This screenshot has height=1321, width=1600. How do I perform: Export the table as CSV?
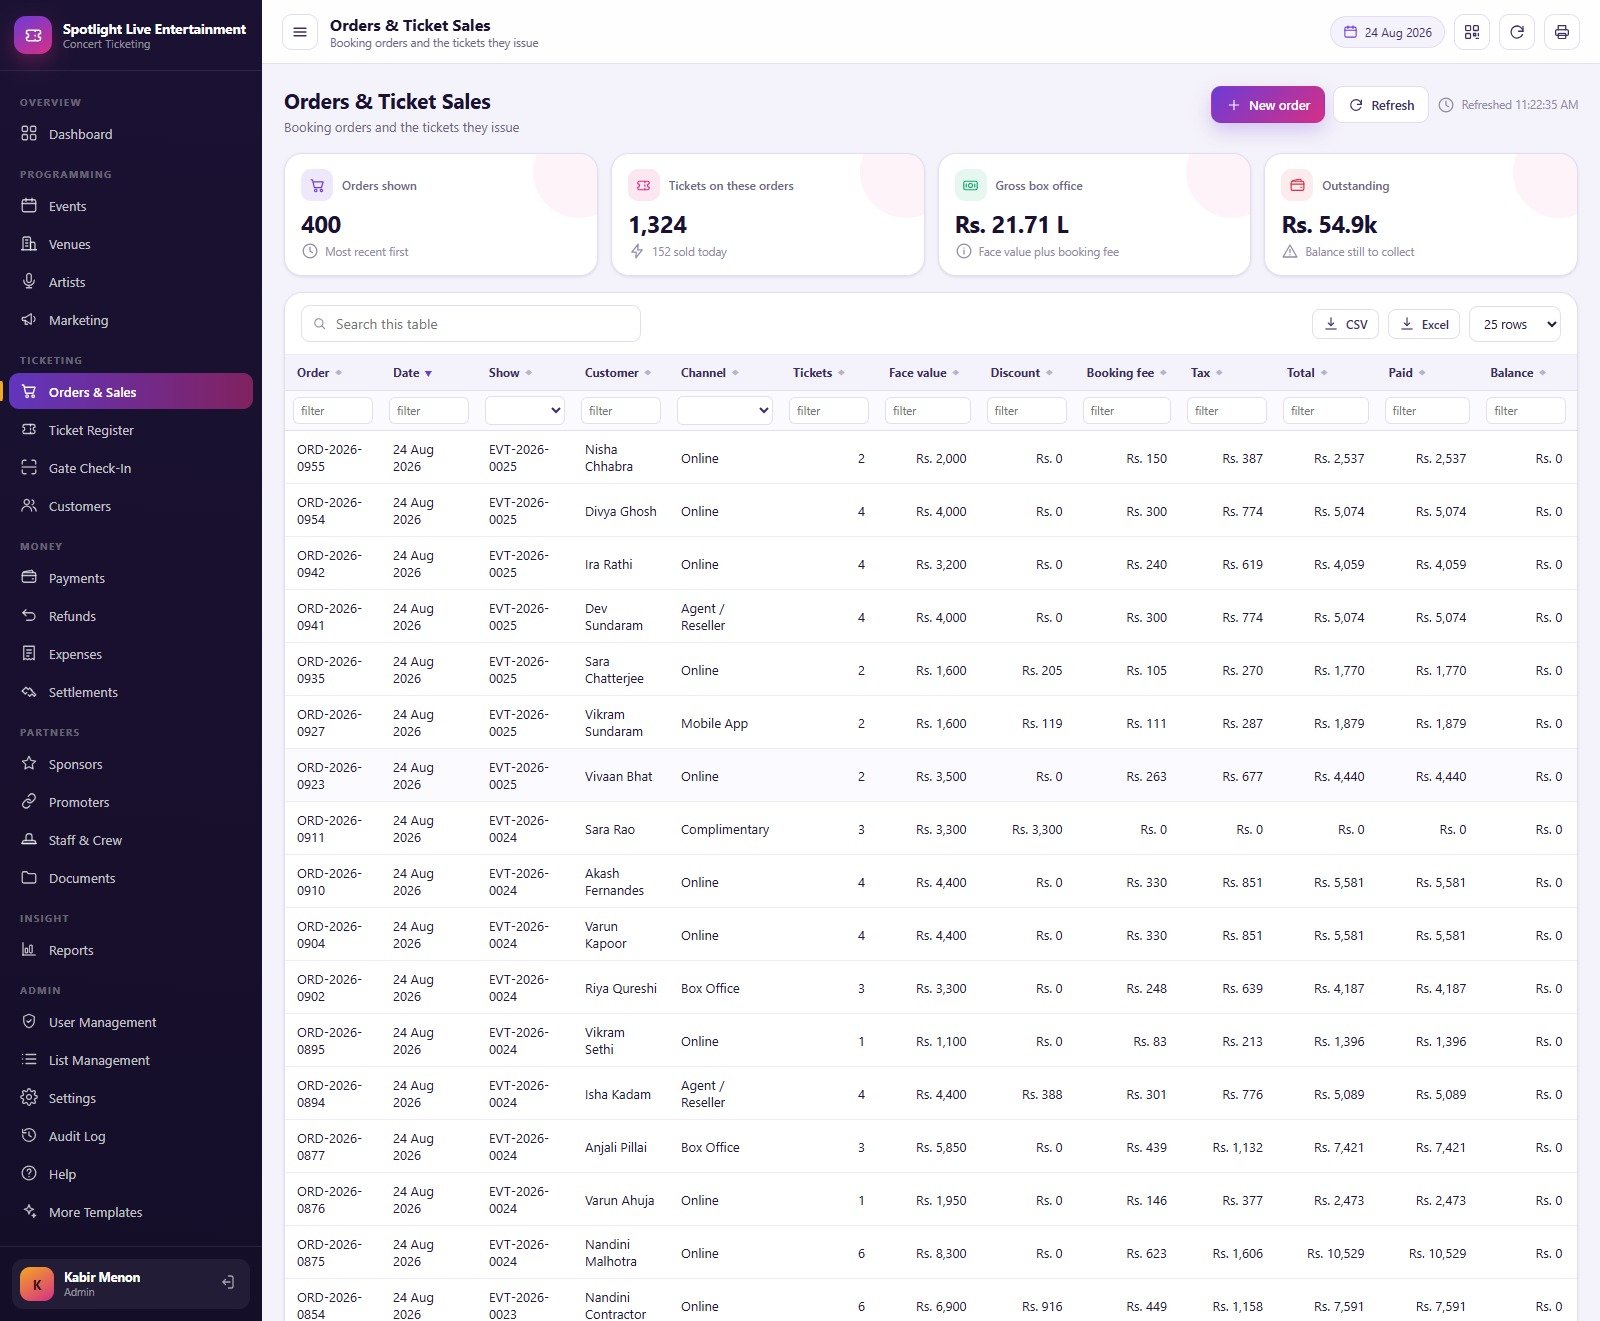(x=1346, y=324)
